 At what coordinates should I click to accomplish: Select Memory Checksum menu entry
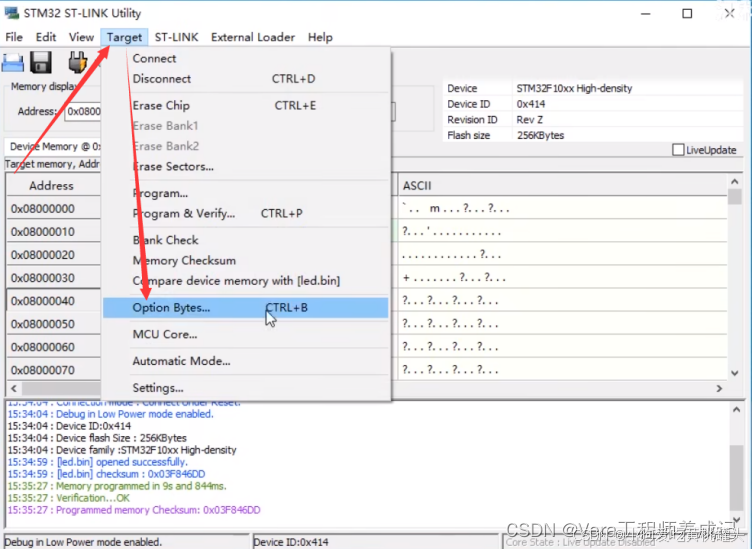coord(246,260)
